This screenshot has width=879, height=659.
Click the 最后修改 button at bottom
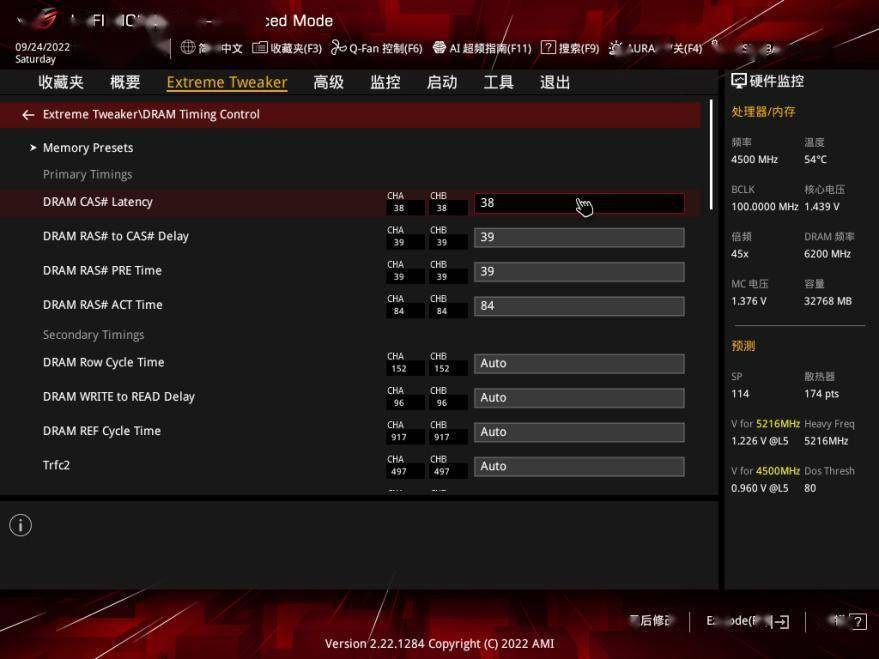[x=651, y=621]
